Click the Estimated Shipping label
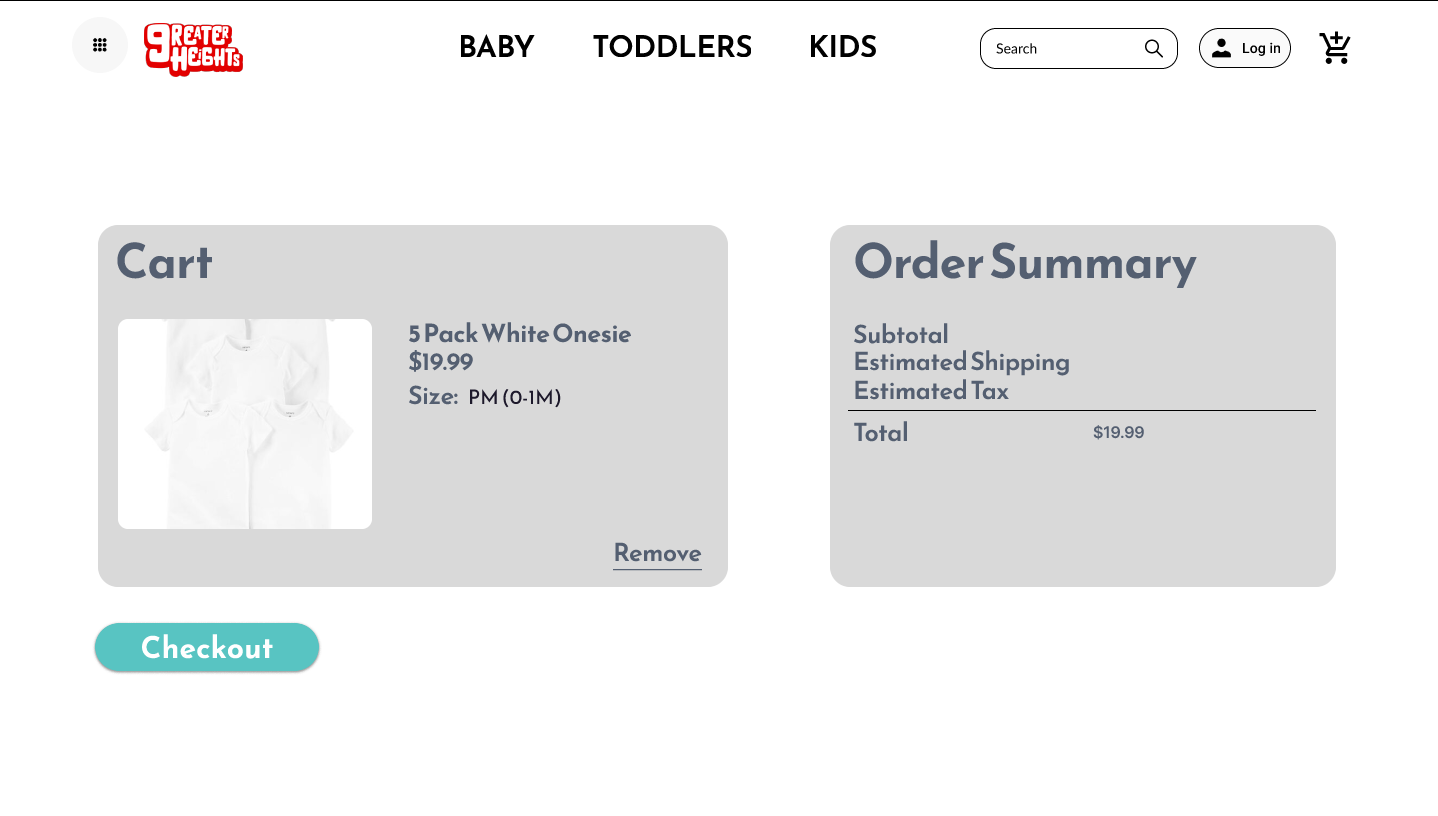The image size is (1438, 816). (x=961, y=362)
